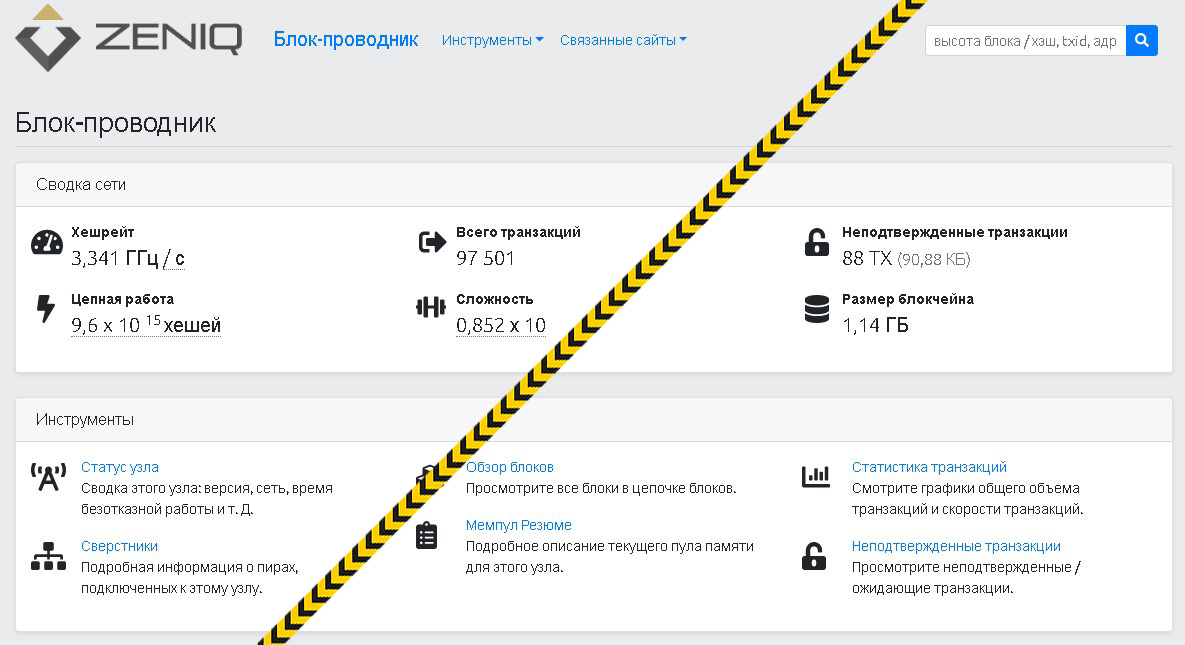Click the Мемпул Резюме clipboard icon
The image size is (1185, 645).
click(x=427, y=535)
